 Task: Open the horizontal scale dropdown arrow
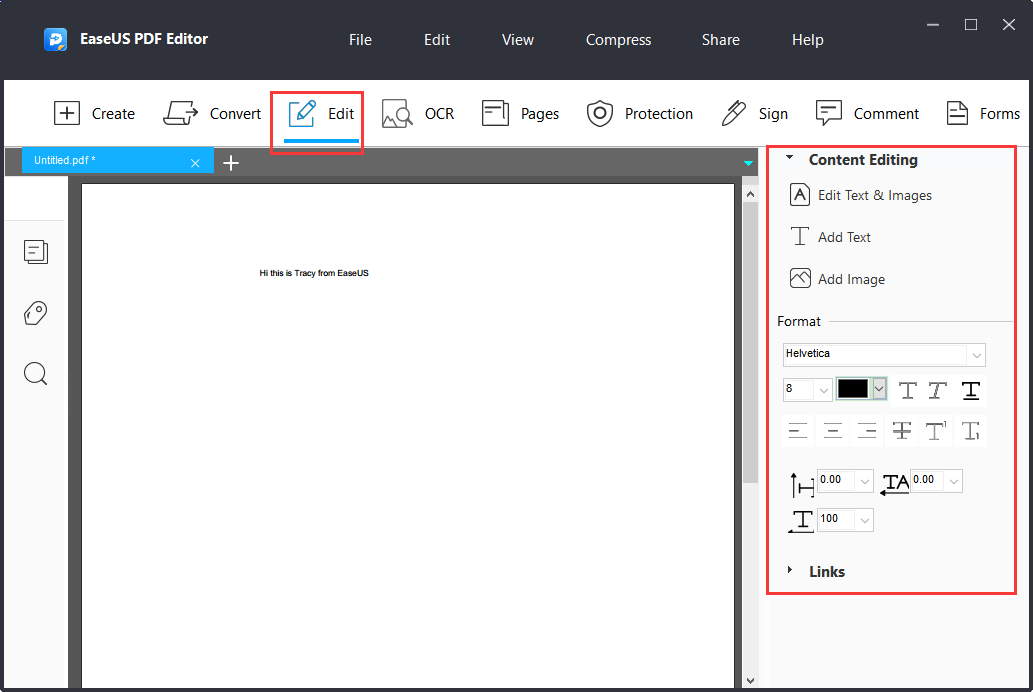(865, 521)
